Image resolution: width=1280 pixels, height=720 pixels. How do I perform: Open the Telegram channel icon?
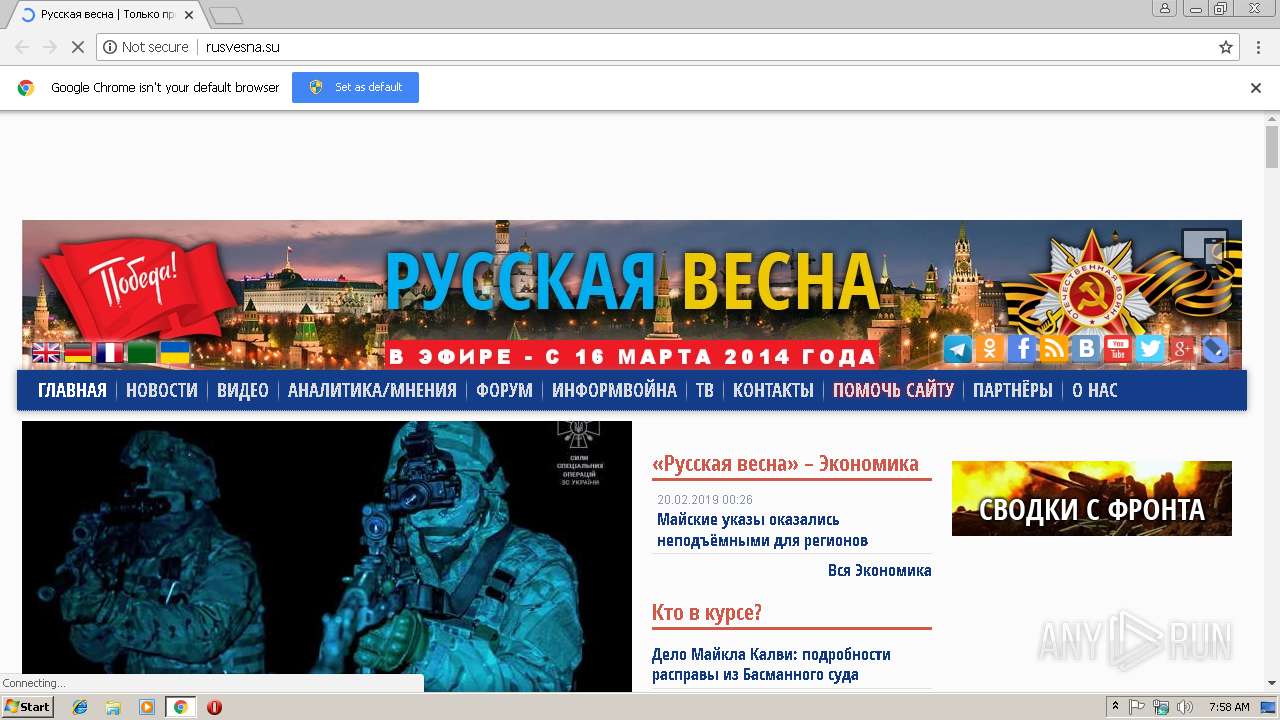[x=958, y=349]
